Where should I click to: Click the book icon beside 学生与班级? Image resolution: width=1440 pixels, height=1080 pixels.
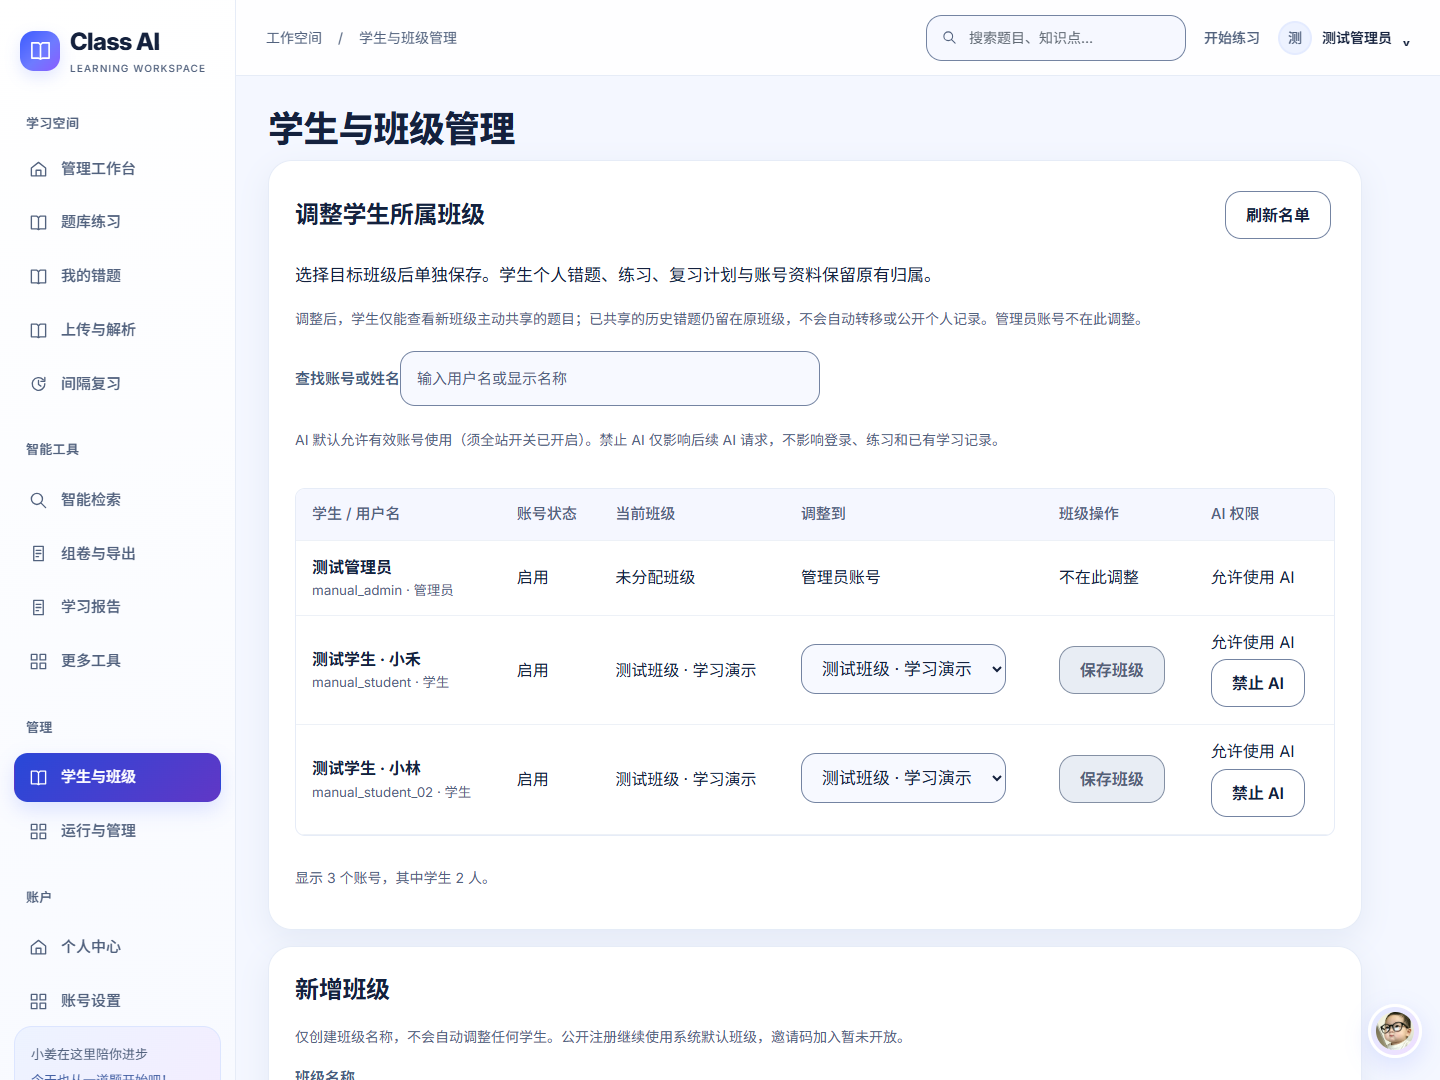coord(38,777)
